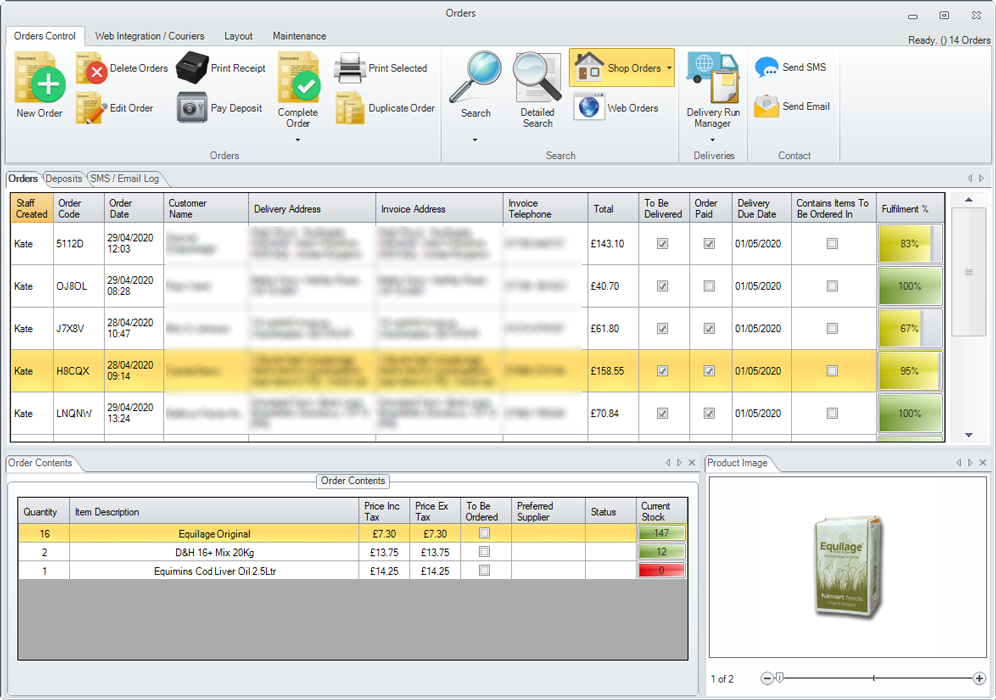996x700 pixels.
Task: Click the Send SMS icon
Action: pyautogui.click(x=767, y=68)
